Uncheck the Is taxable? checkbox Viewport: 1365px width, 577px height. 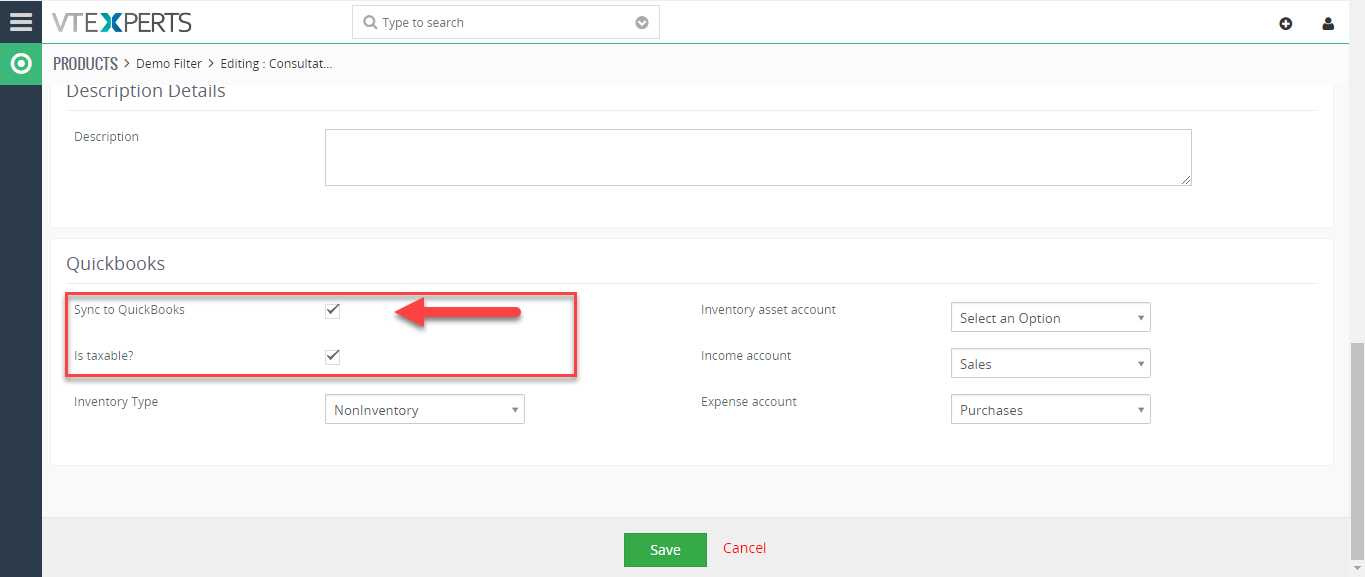pos(333,356)
